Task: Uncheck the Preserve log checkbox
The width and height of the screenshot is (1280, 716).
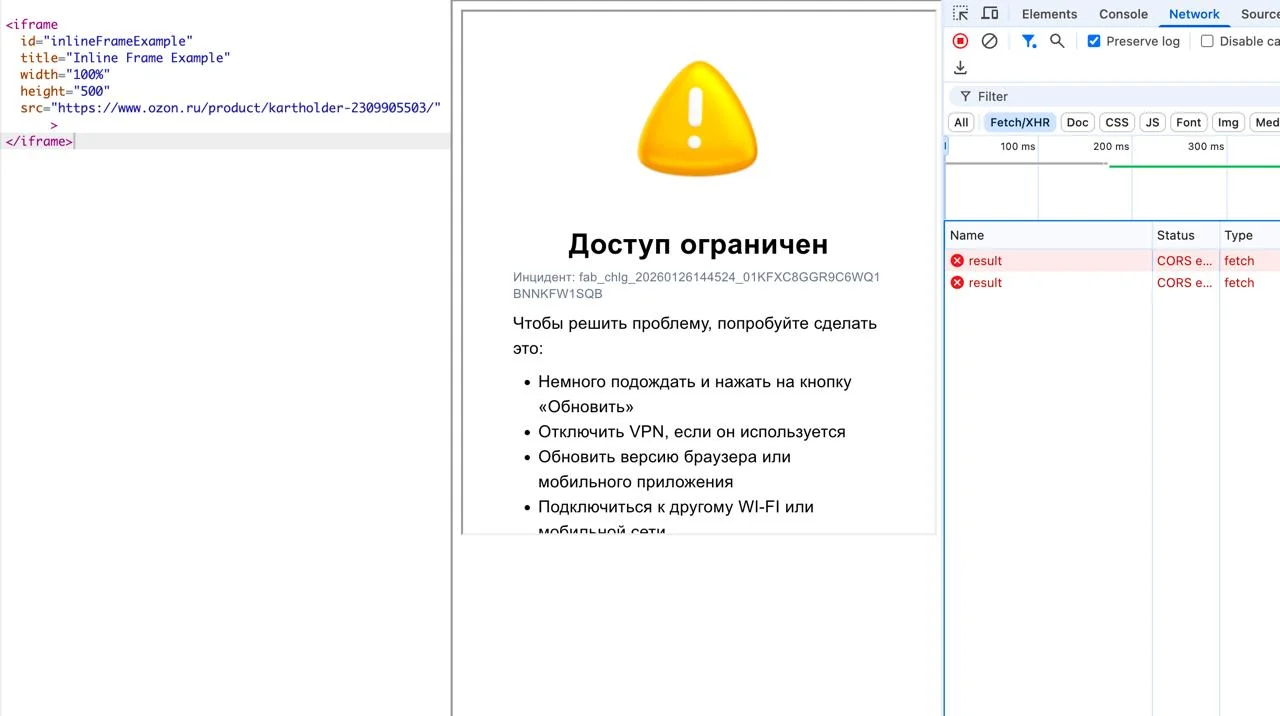Action: coord(1094,41)
